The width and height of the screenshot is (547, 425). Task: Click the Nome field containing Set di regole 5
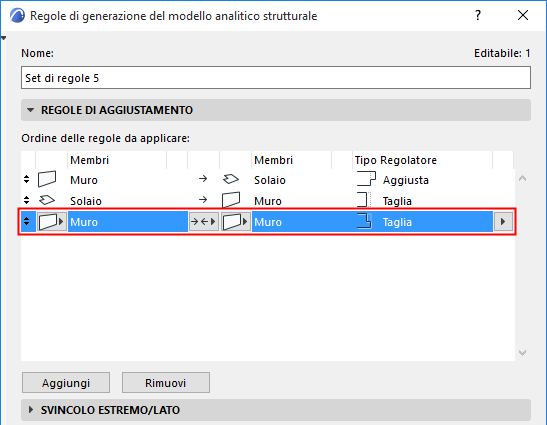(276, 78)
